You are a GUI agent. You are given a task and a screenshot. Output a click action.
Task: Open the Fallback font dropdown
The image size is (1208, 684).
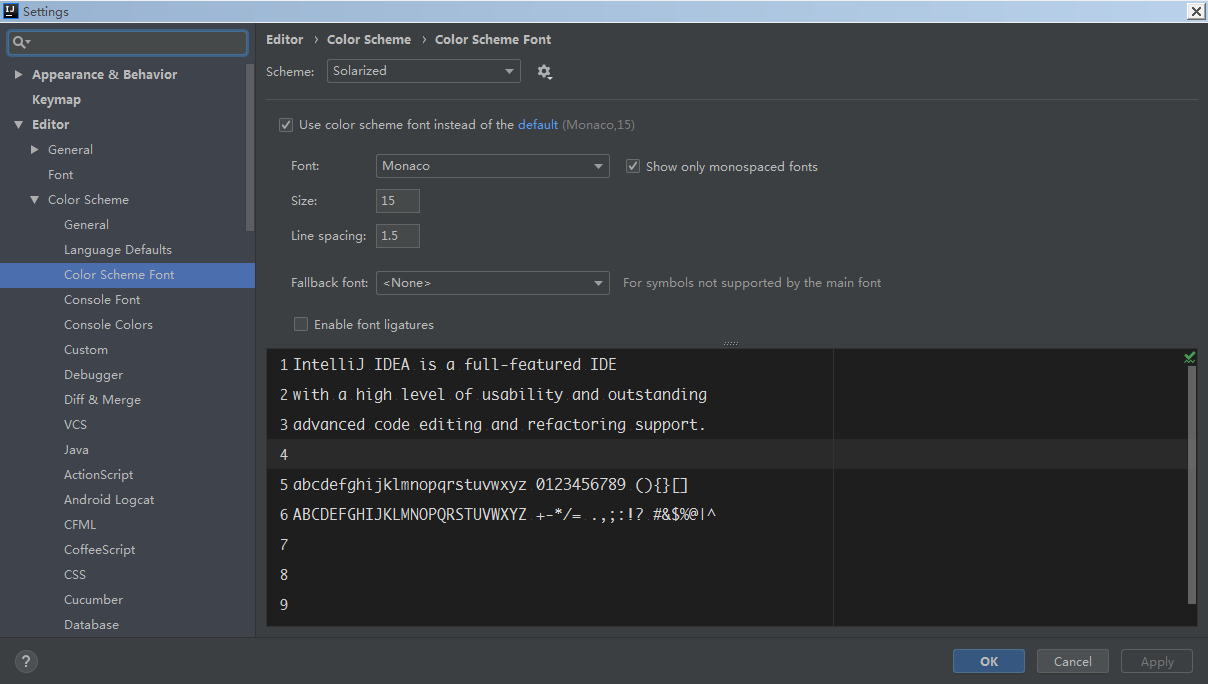tap(493, 283)
